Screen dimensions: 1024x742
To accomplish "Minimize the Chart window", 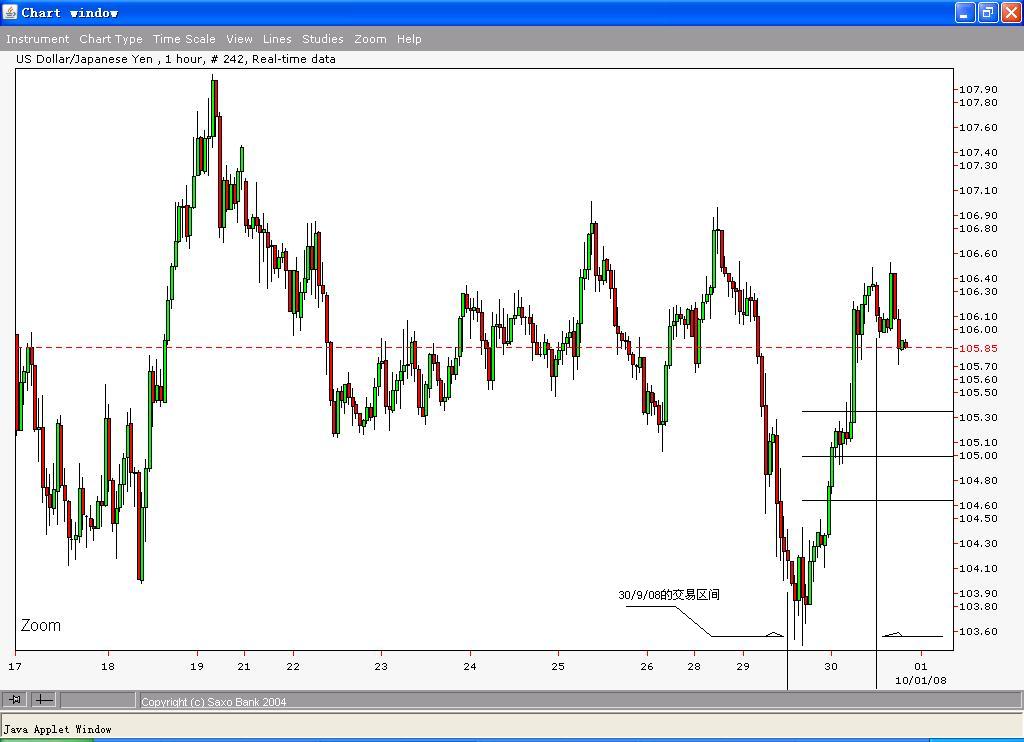I will click(965, 12).
